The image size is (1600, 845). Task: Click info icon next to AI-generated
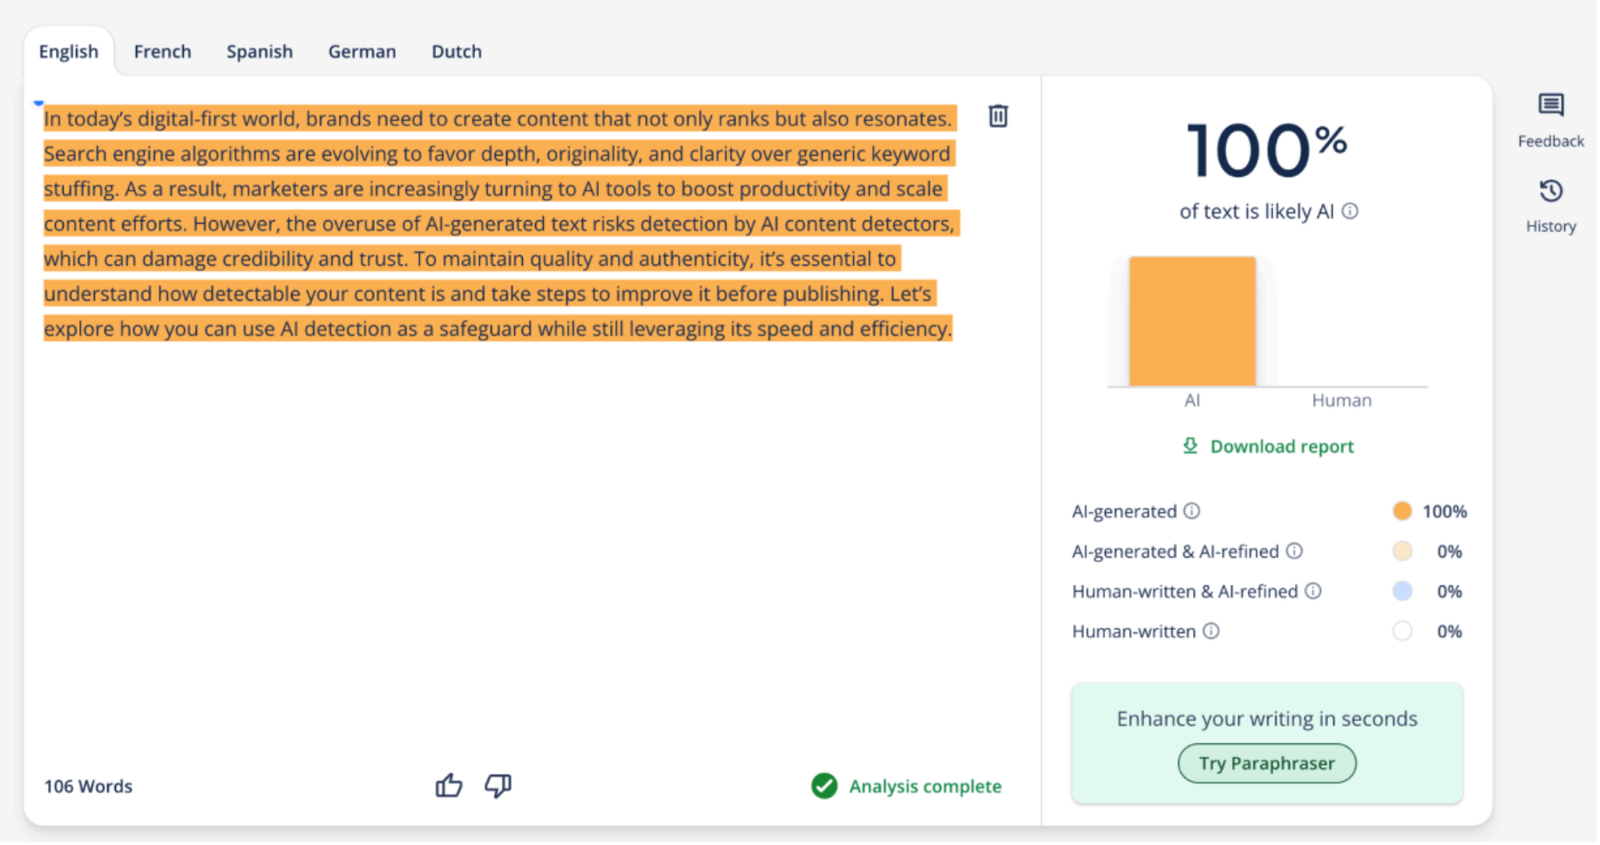pos(1192,511)
